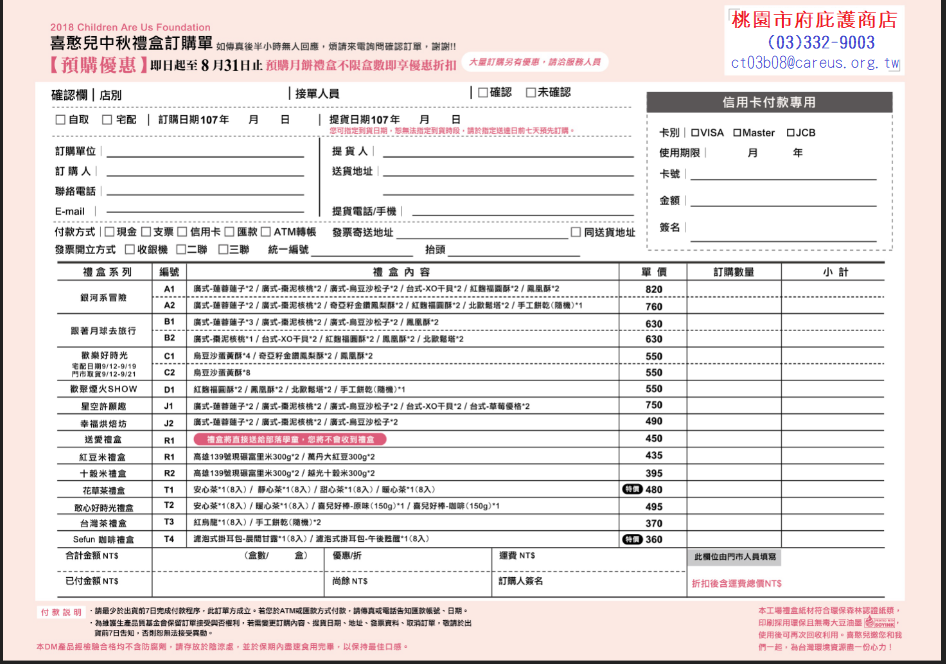
Task: Click the email ct03b08@careus.org.tw
Action: (x=814, y=63)
